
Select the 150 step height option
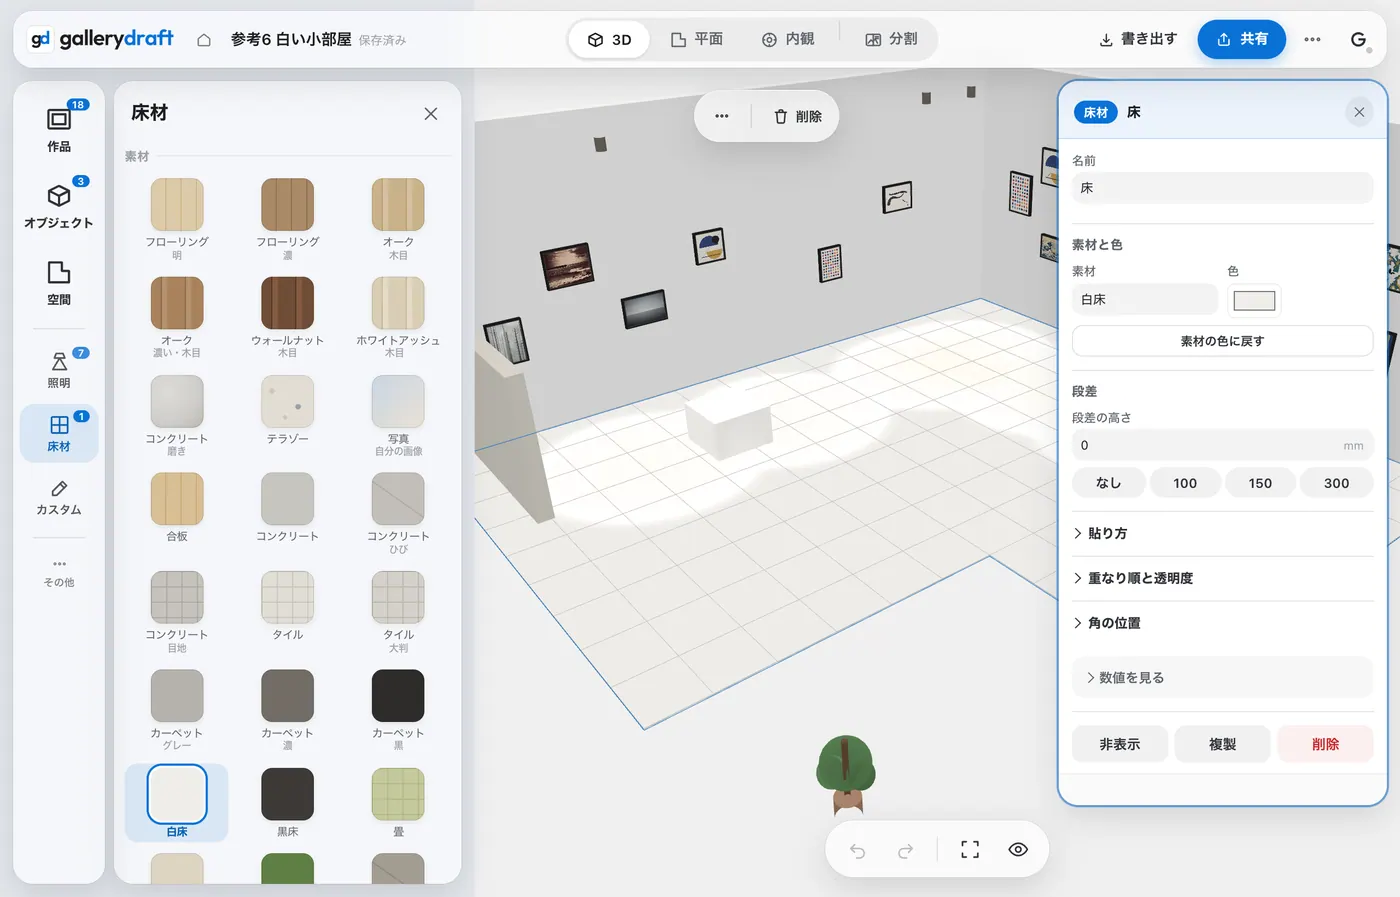[1260, 483]
